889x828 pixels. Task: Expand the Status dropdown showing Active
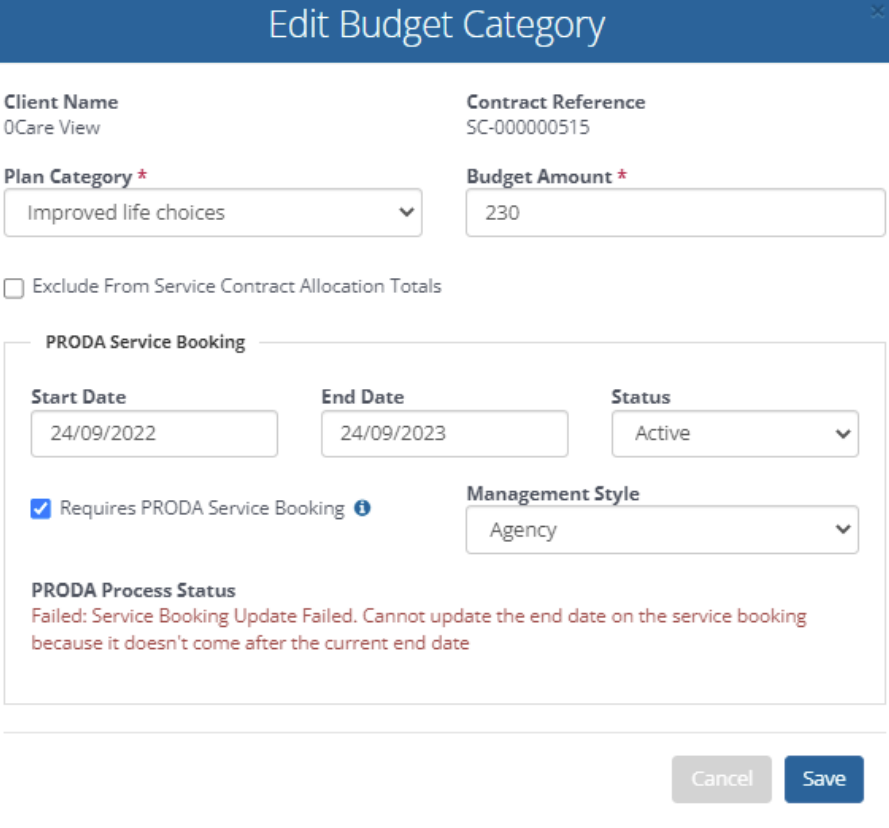[734, 434]
